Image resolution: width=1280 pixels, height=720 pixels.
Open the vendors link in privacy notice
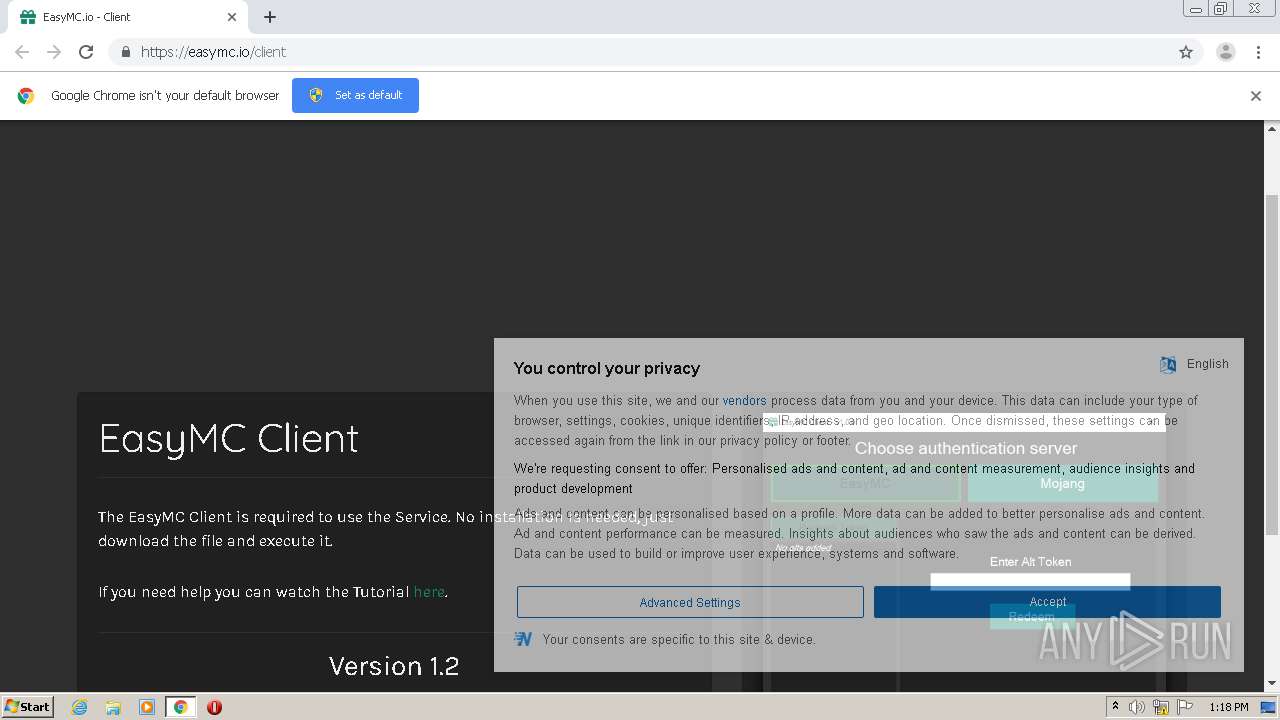tap(744, 400)
